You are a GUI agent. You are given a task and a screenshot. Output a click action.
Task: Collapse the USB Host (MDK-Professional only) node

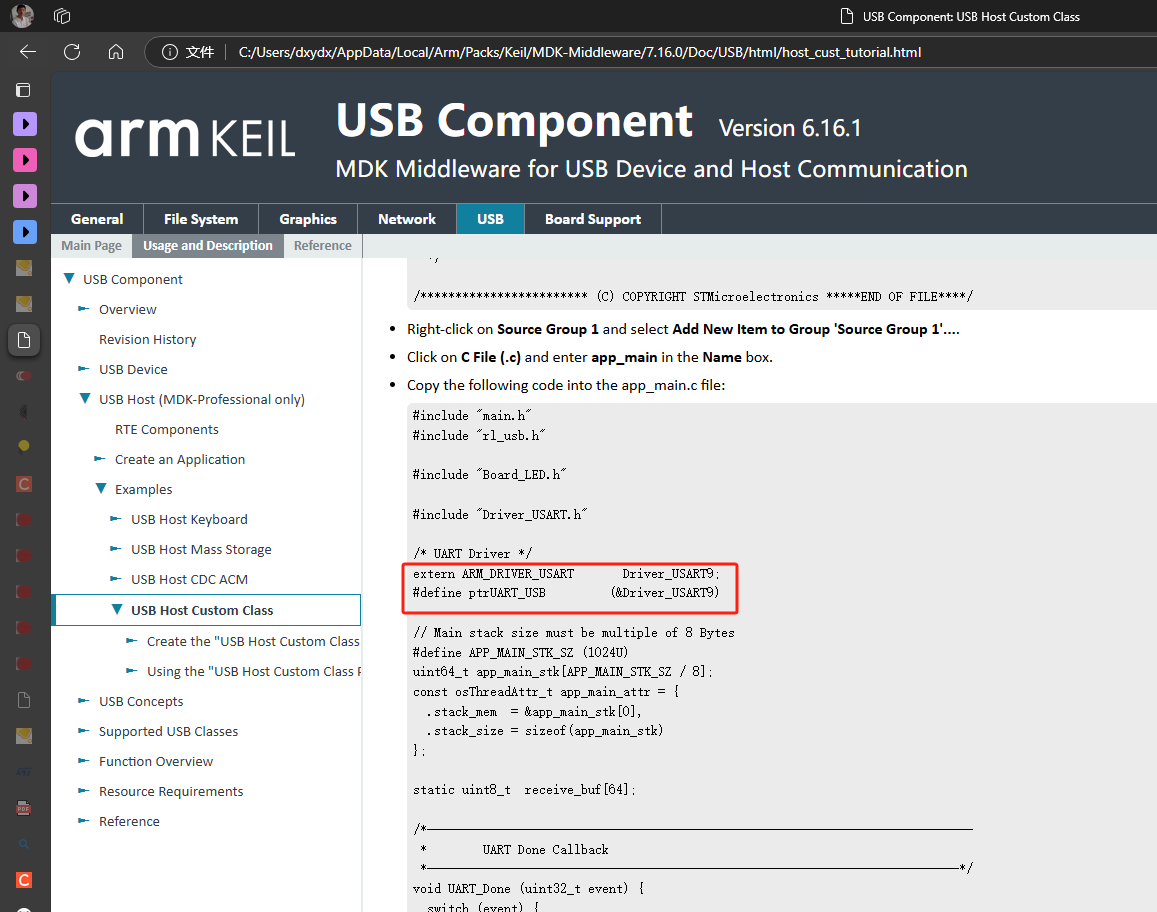85,398
